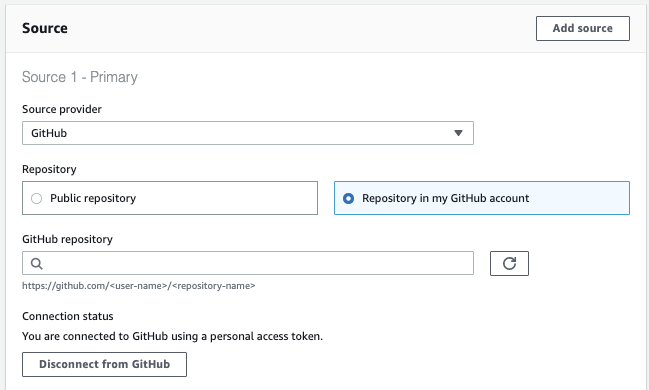Open the Source provider GitHub dropdown
The width and height of the screenshot is (649, 390).
248,133
